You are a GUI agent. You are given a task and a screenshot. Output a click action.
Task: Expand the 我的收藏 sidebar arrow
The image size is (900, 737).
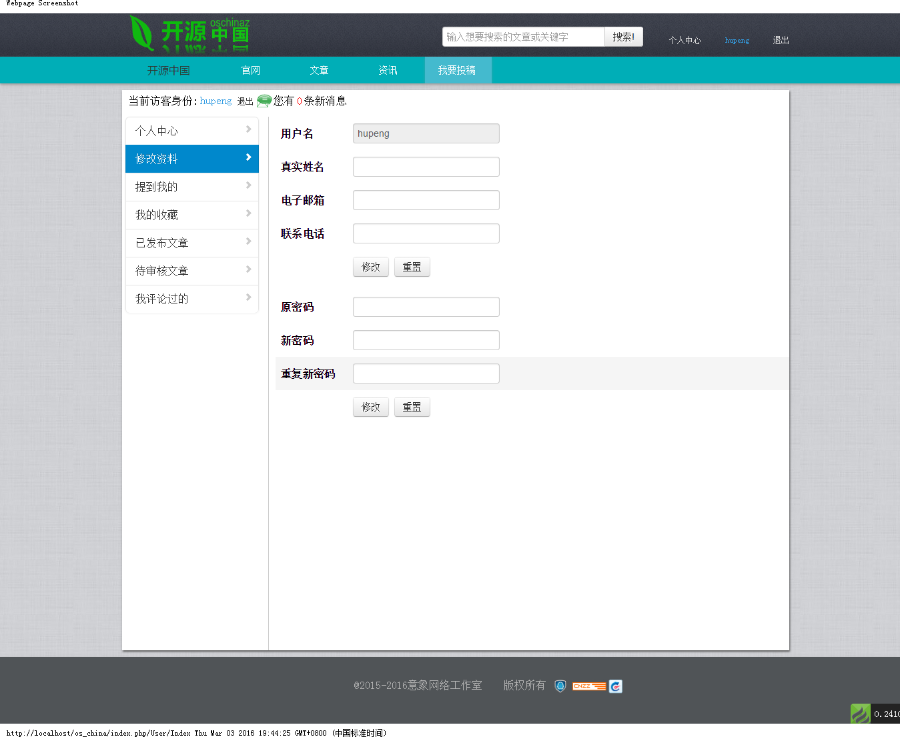[250, 214]
